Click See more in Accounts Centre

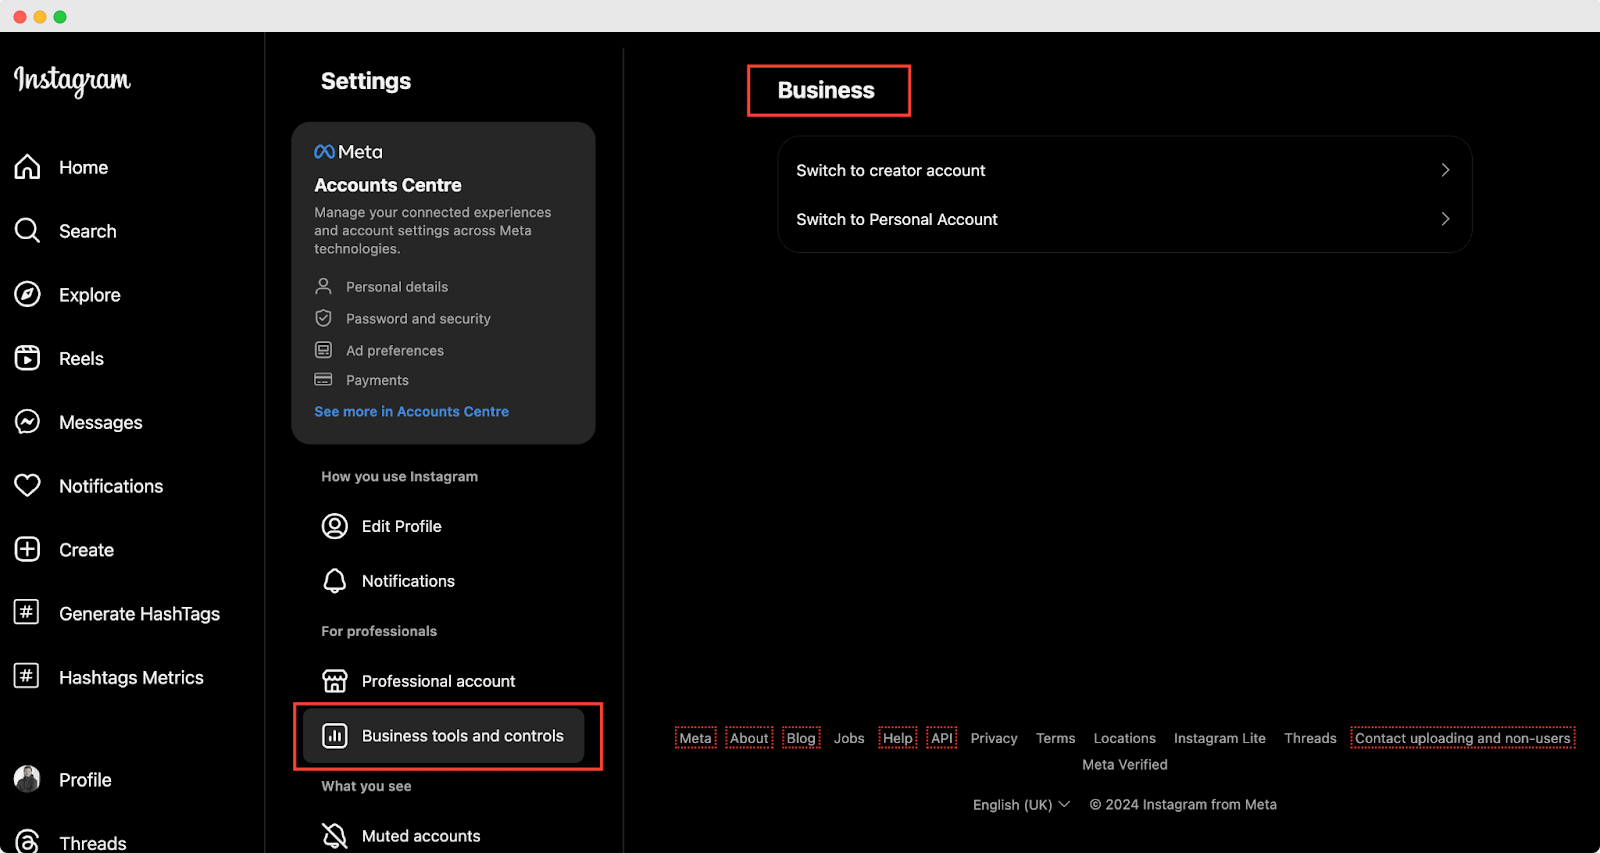(411, 412)
